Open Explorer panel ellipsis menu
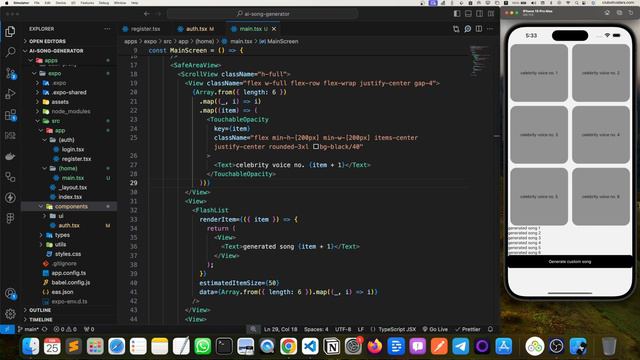Viewport: 640px width, 360px height. point(107,29)
